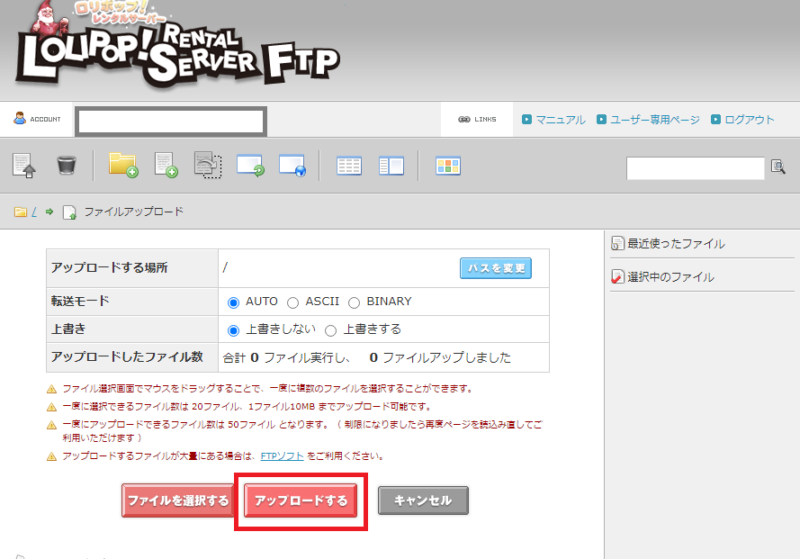Click the dashed select-all toolbar icon
This screenshot has width=800, height=559.
coord(207,166)
